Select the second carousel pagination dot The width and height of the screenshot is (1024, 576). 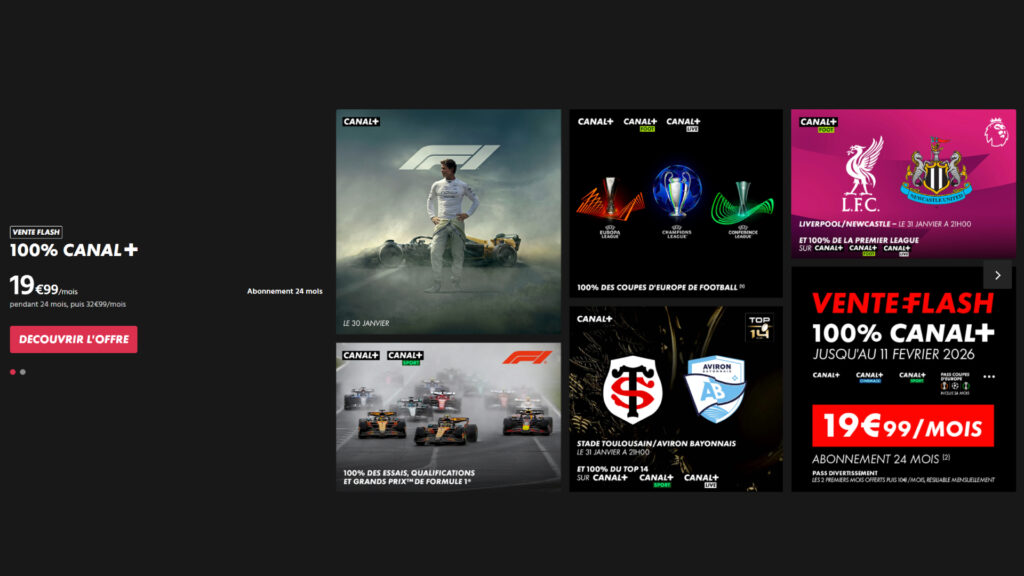(22, 372)
